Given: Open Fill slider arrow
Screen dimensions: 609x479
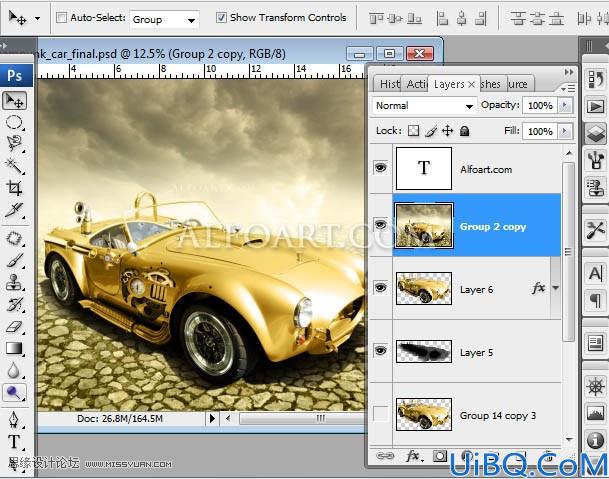Looking at the screenshot, I should point(566,131).
